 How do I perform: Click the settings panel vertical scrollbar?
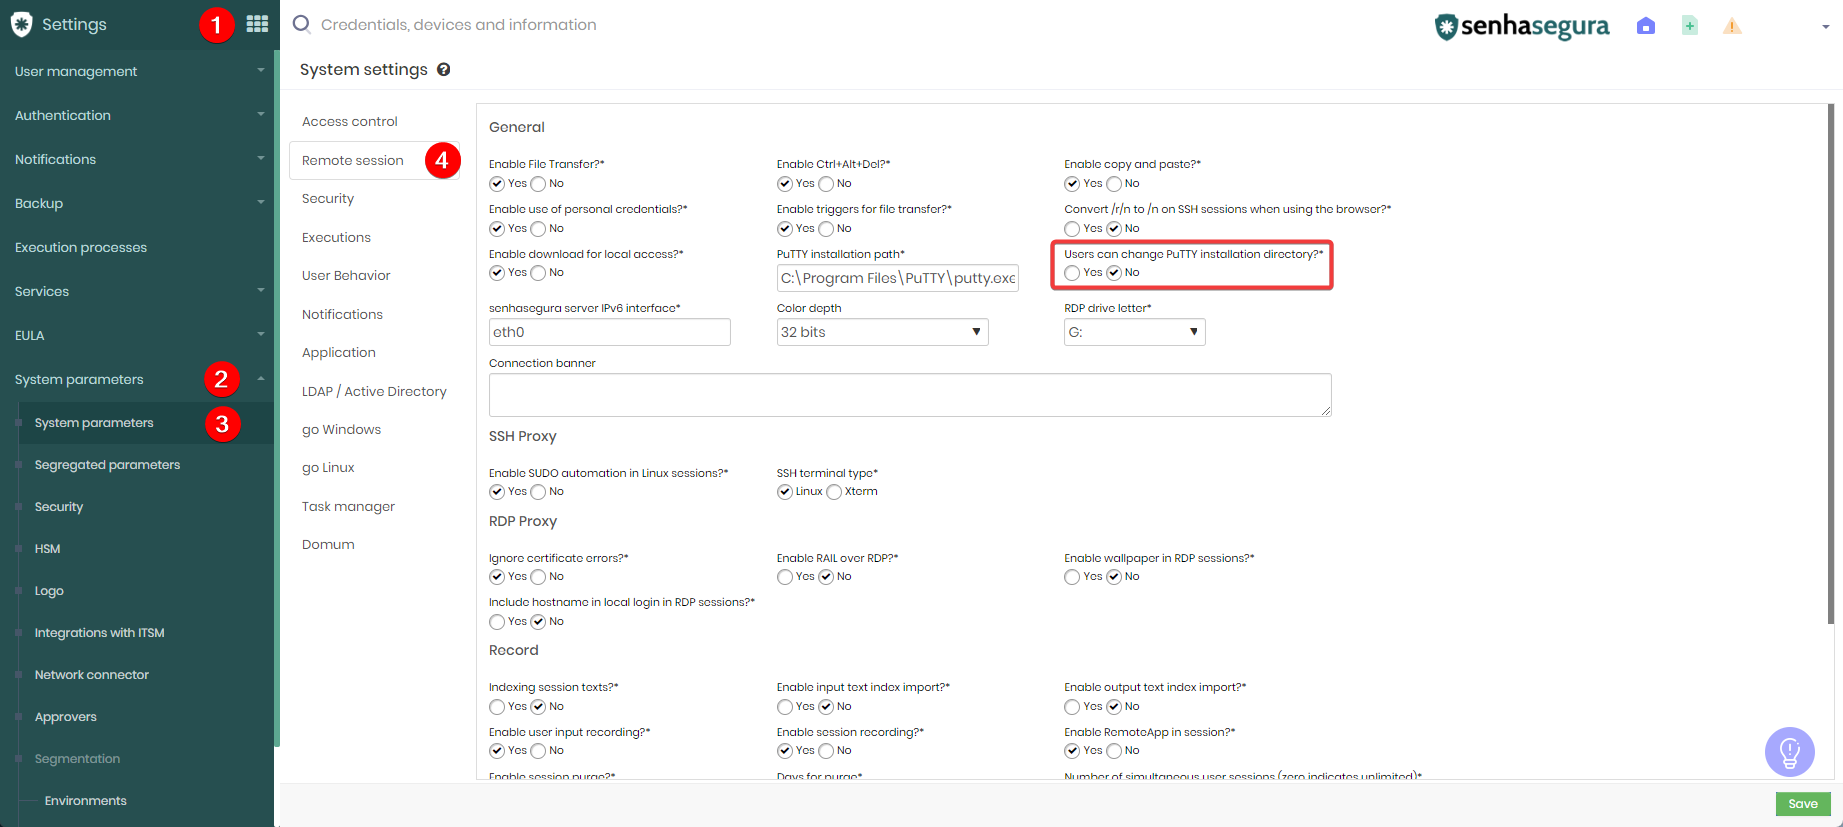pos(1830,364)
